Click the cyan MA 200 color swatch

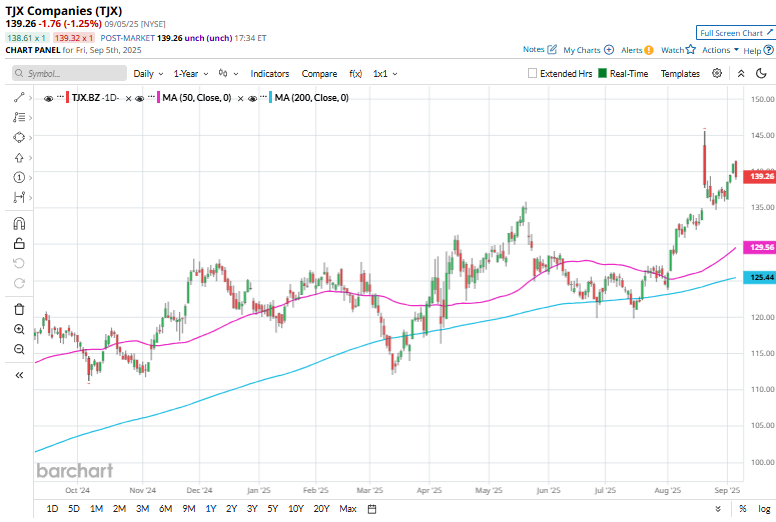click(271, 97)
